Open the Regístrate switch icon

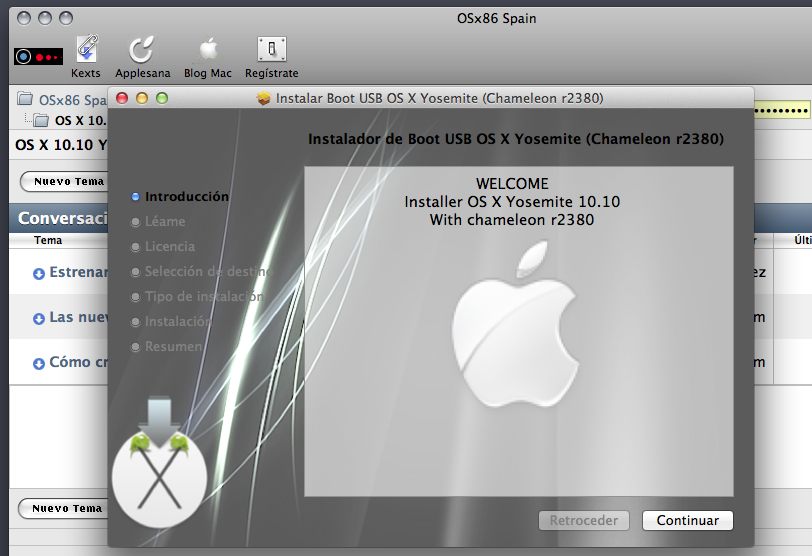272,49
